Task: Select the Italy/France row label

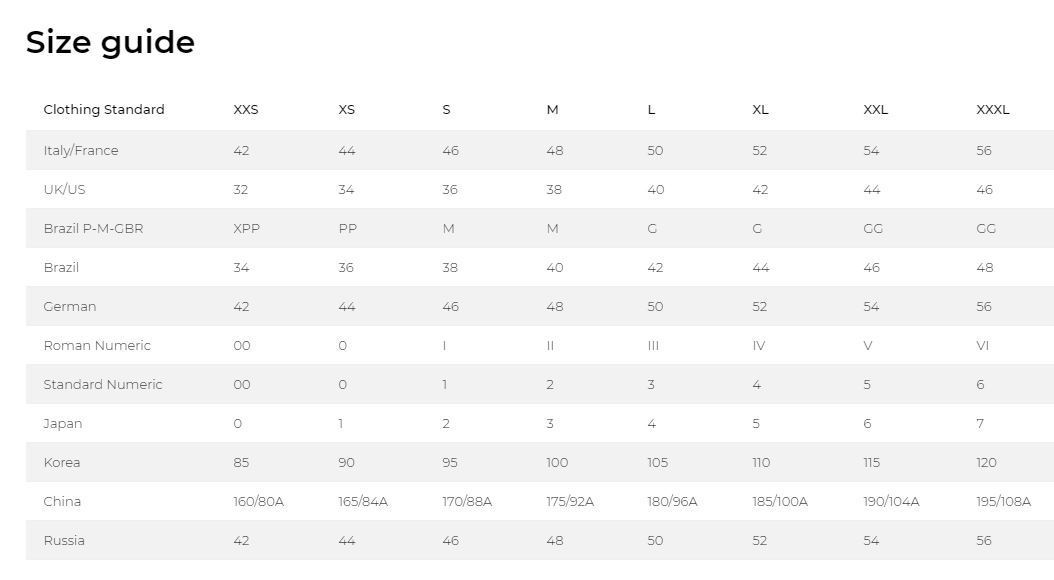Action: click(81, 151)
